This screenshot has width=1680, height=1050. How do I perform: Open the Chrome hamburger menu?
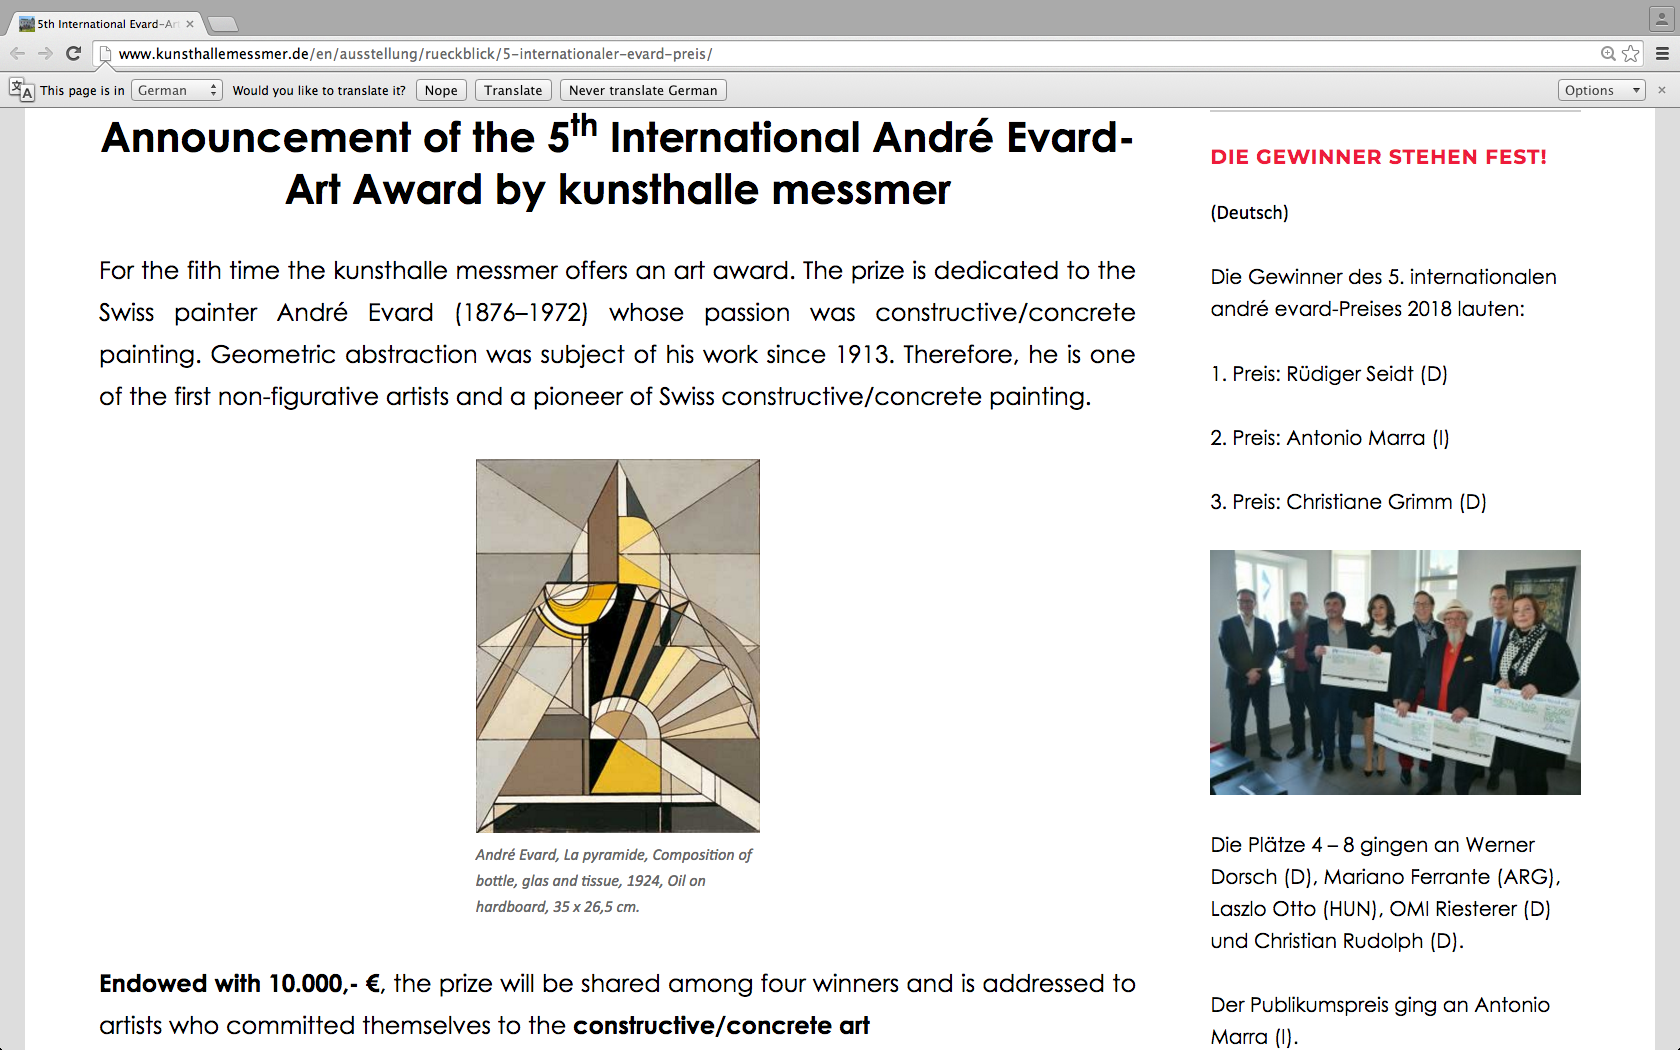tap(1662, 54)
